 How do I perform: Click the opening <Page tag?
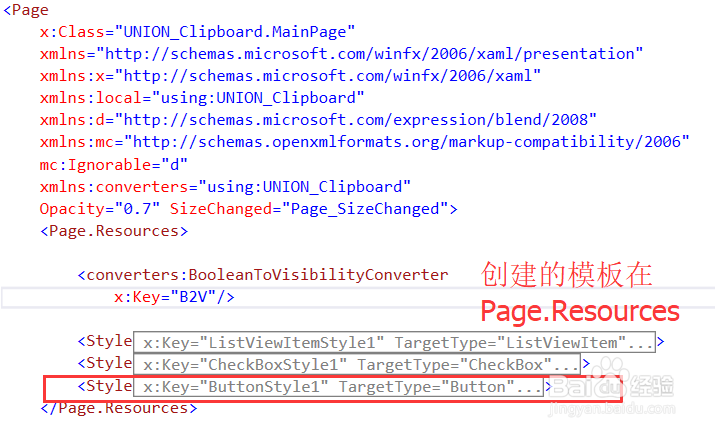(x=26, y=10)
